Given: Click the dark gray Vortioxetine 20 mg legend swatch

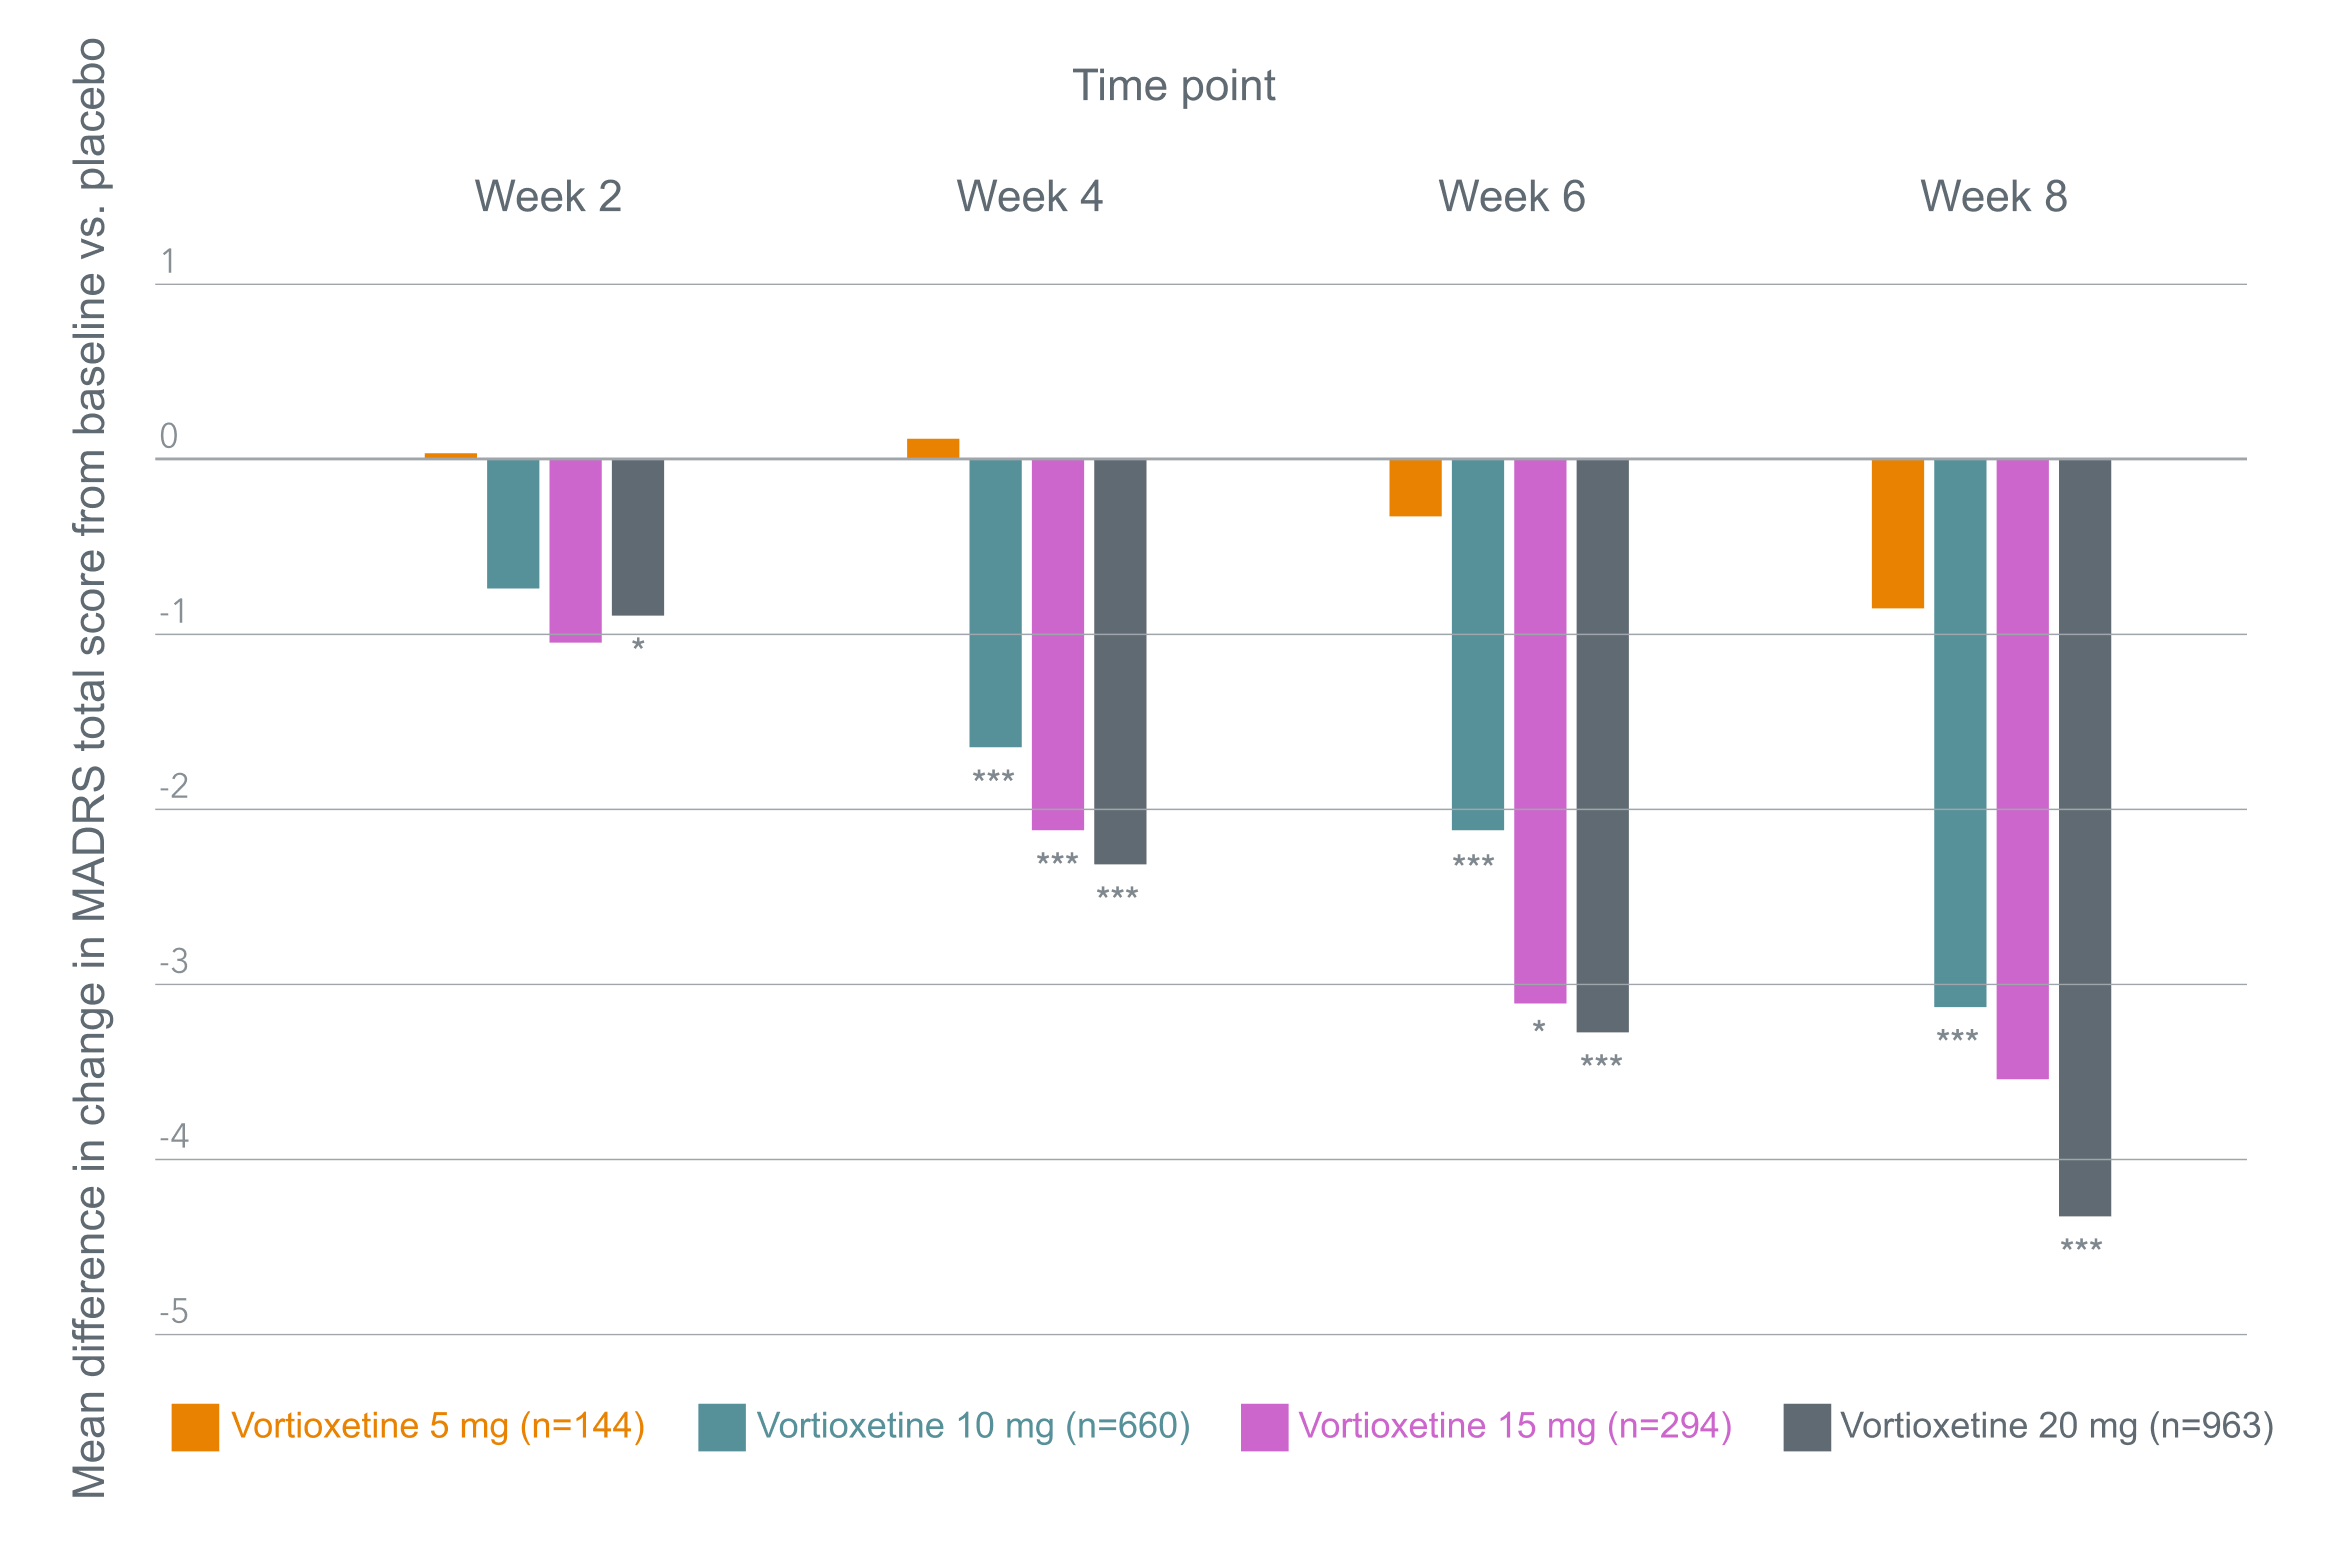Looking at the screenshot, I should (1806, 1427).
